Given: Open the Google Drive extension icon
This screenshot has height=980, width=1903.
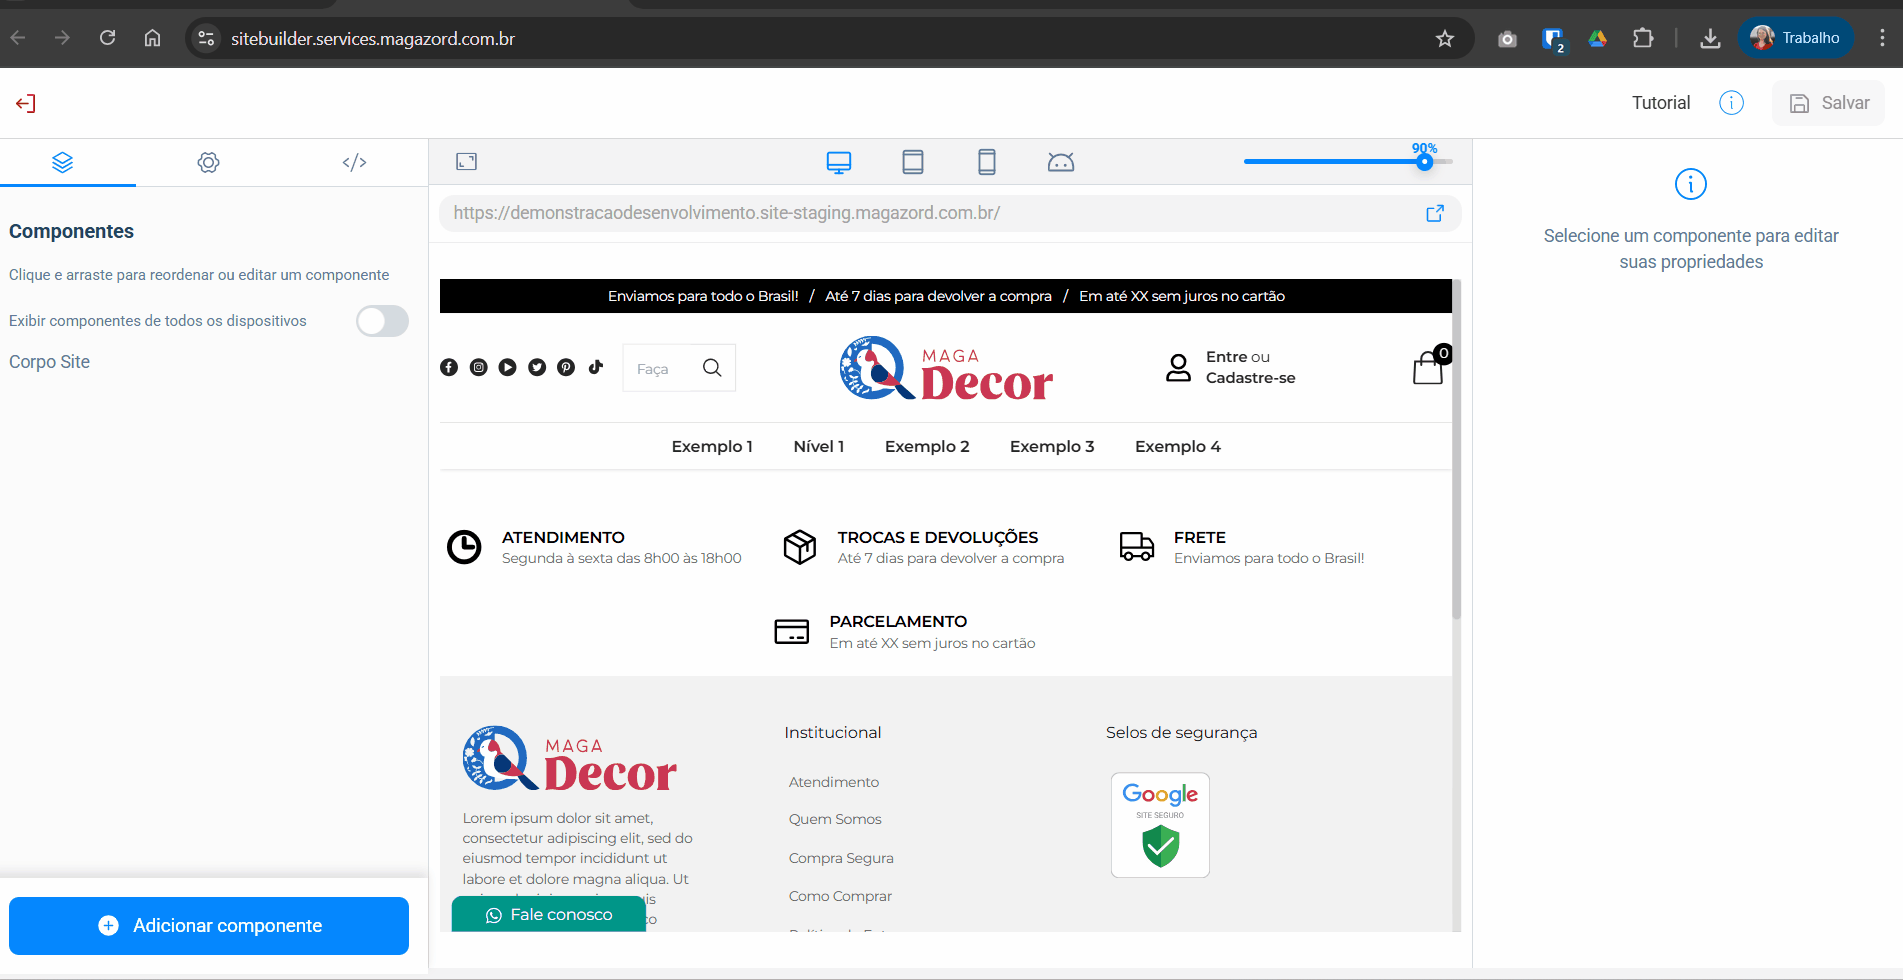Looking at the screenshot, I should (1598, 38).
